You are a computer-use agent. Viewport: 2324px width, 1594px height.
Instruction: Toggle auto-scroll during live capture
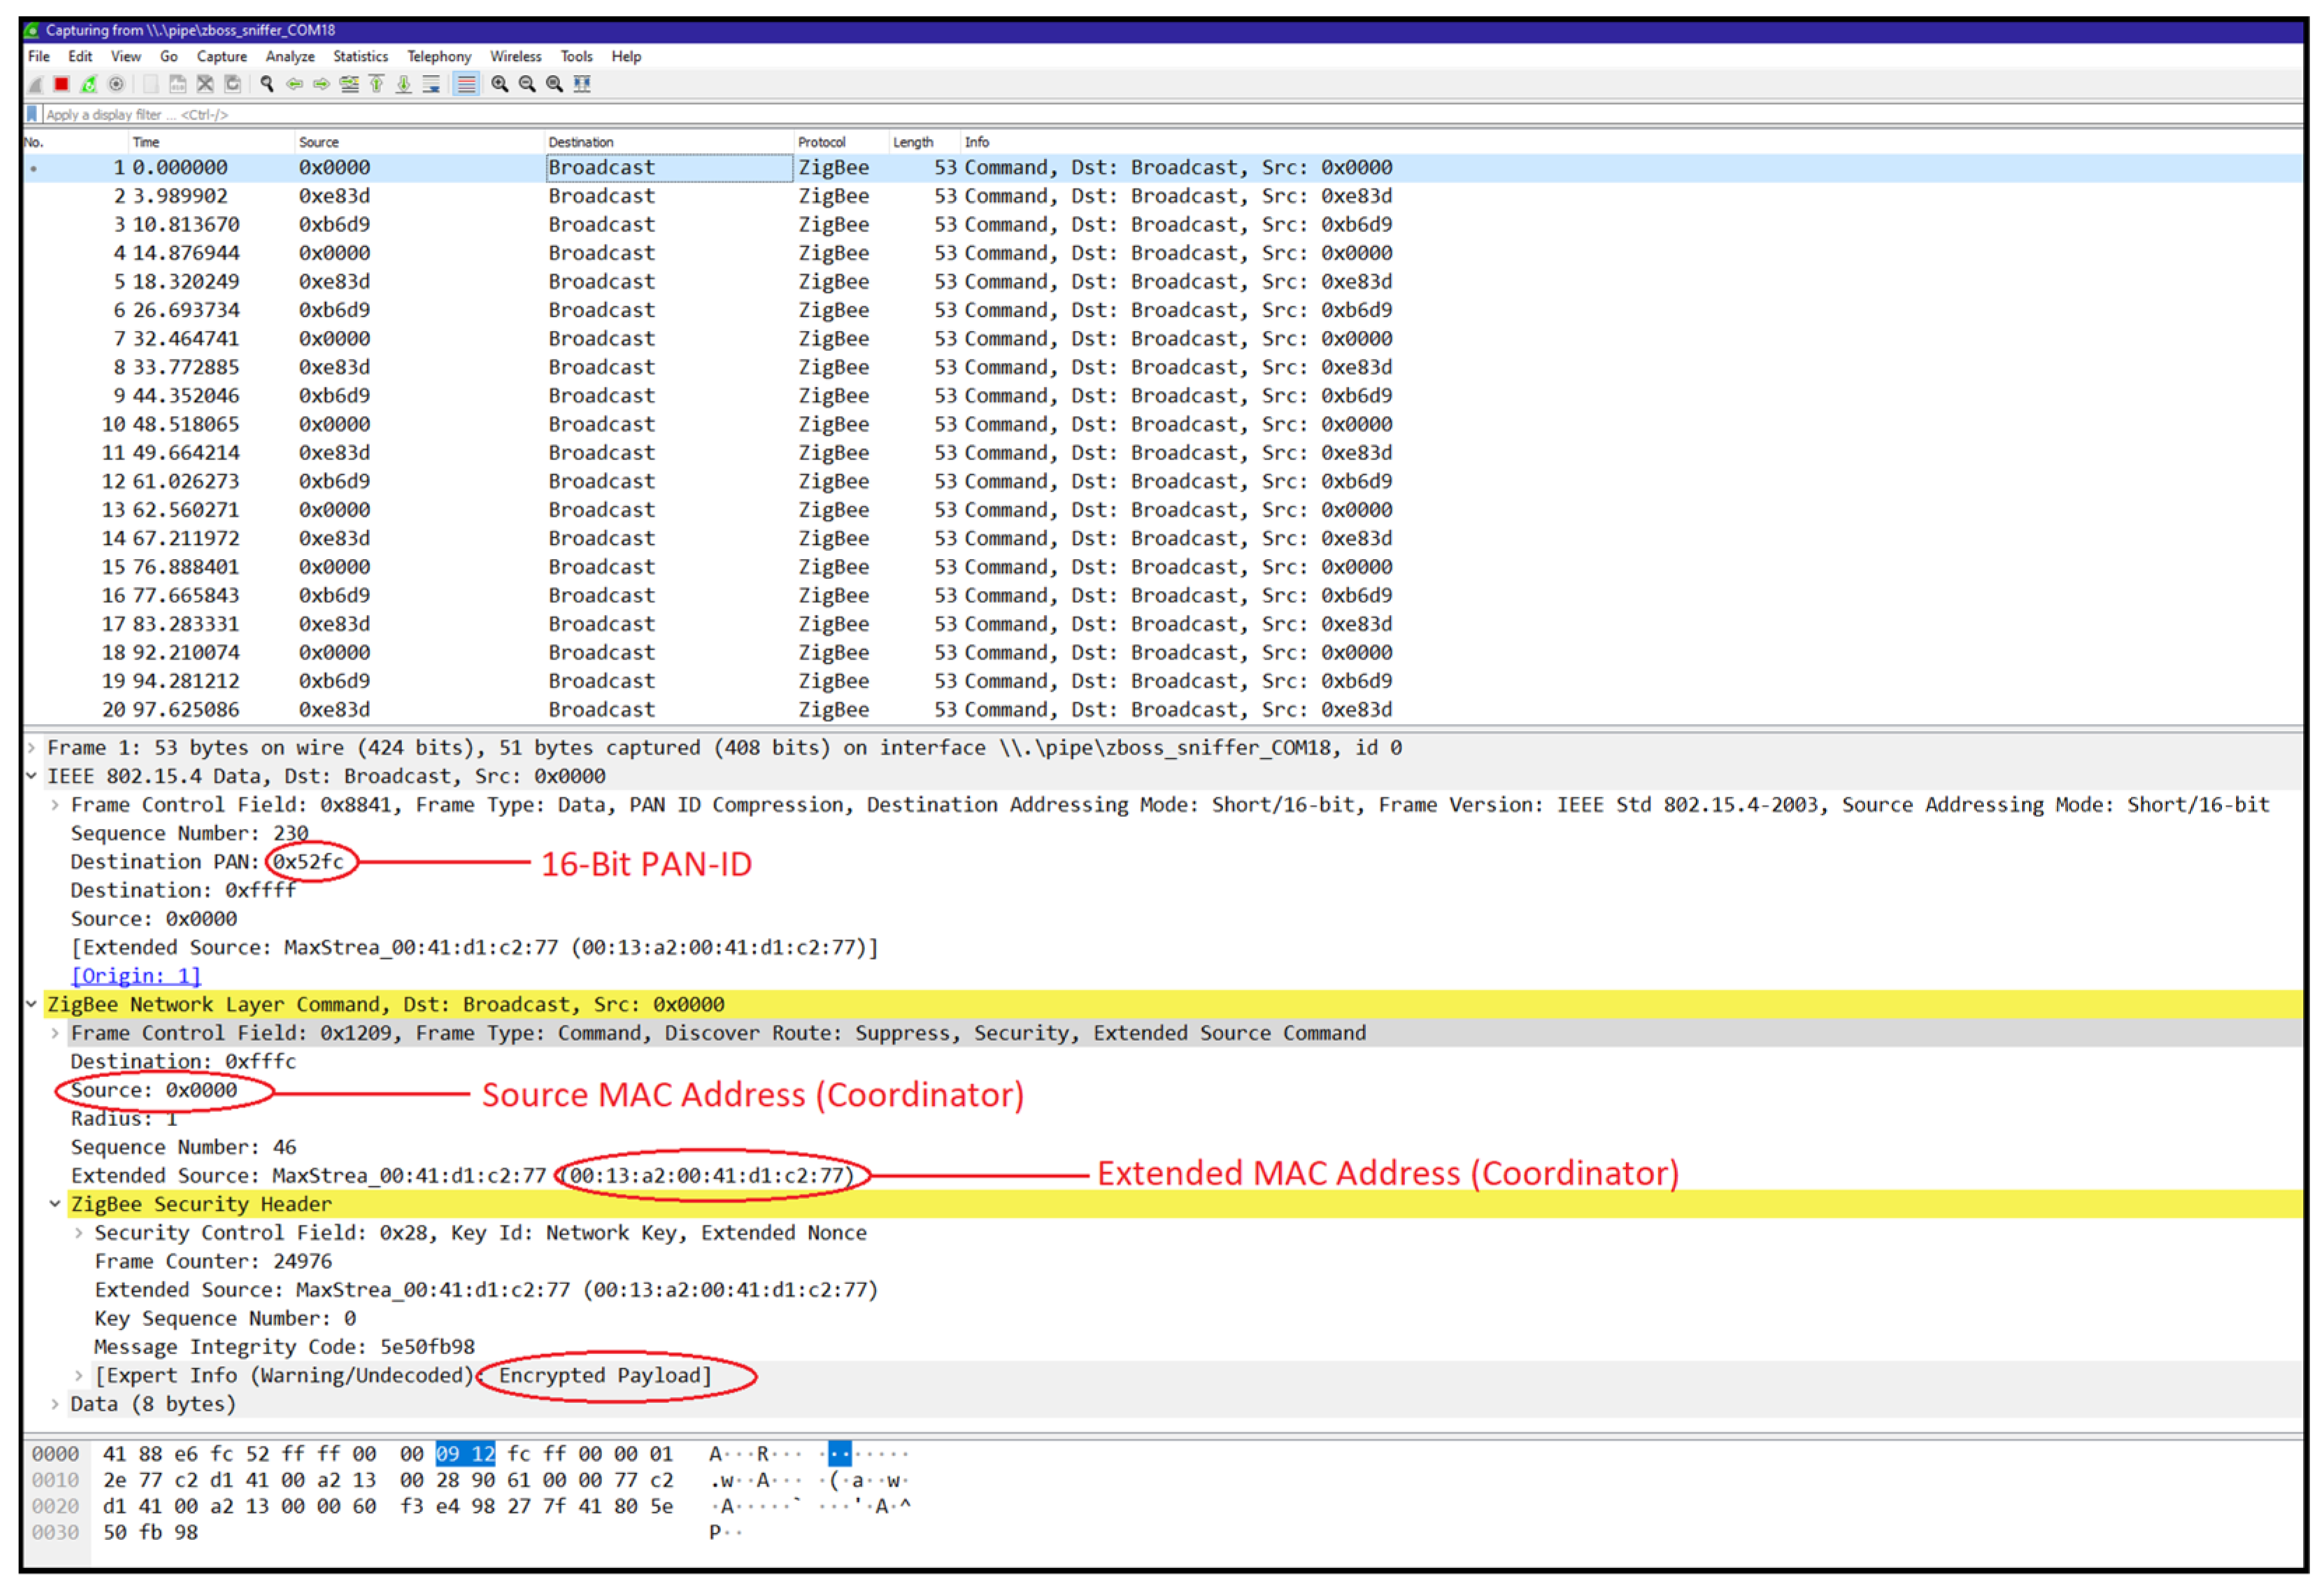coord(431,84)
